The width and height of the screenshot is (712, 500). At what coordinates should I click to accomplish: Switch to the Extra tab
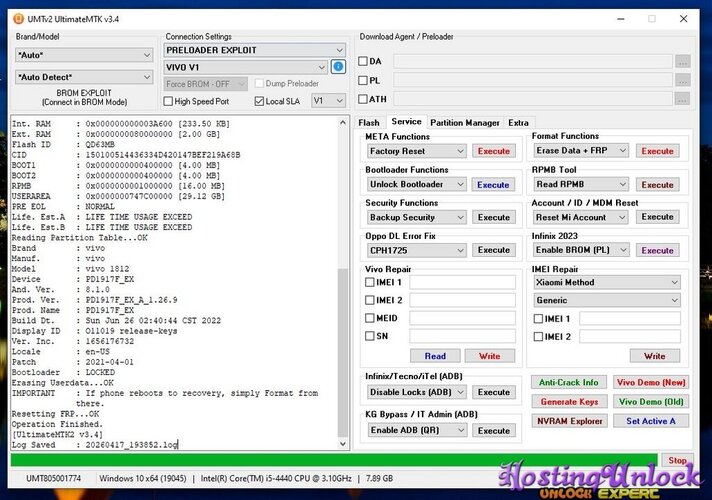tap(519, 123)
